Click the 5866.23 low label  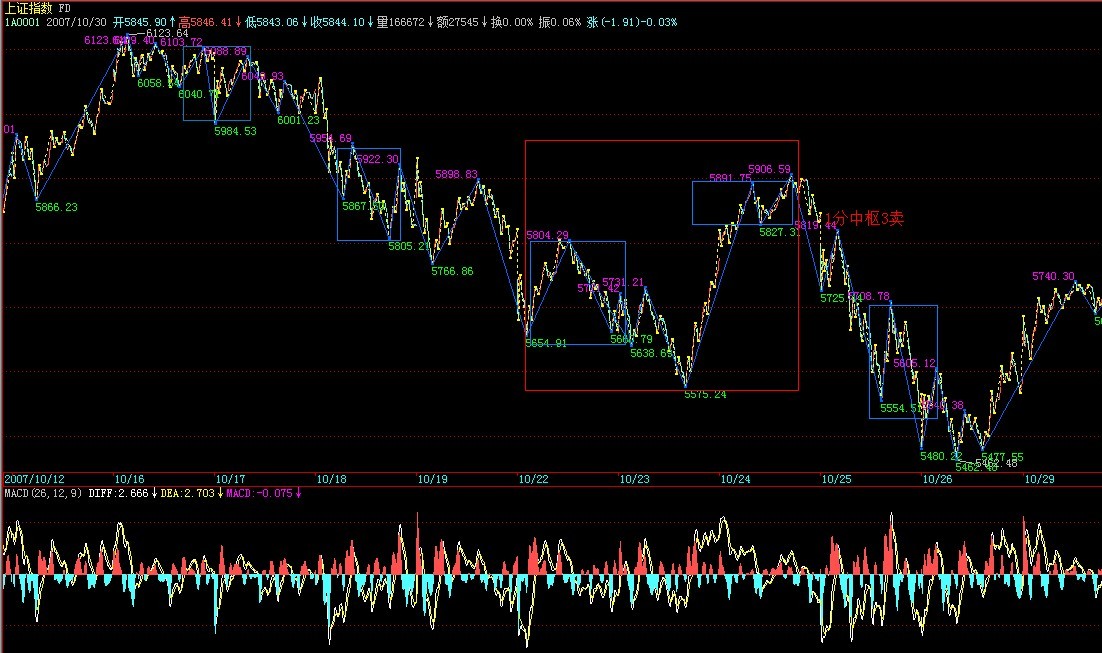click(56, 207)
